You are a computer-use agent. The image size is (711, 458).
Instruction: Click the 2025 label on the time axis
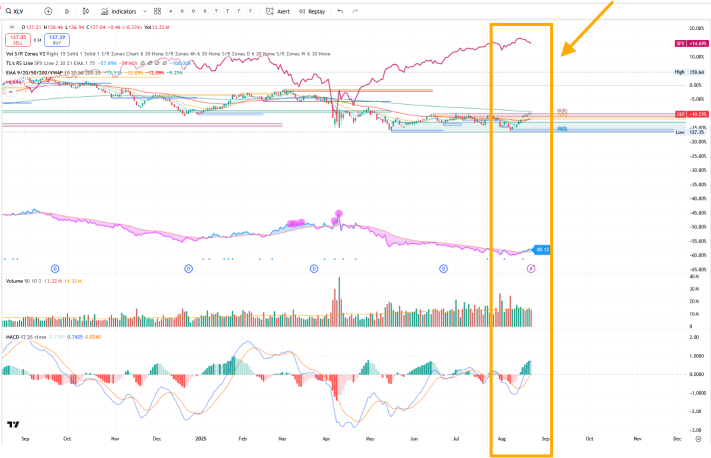(x=201, y=439)
